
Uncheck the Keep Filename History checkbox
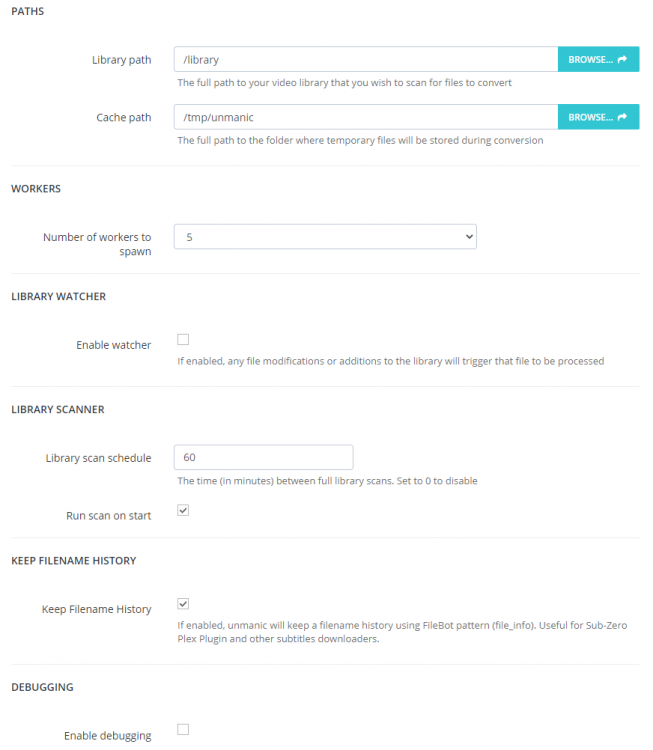(x=183, y=603)
